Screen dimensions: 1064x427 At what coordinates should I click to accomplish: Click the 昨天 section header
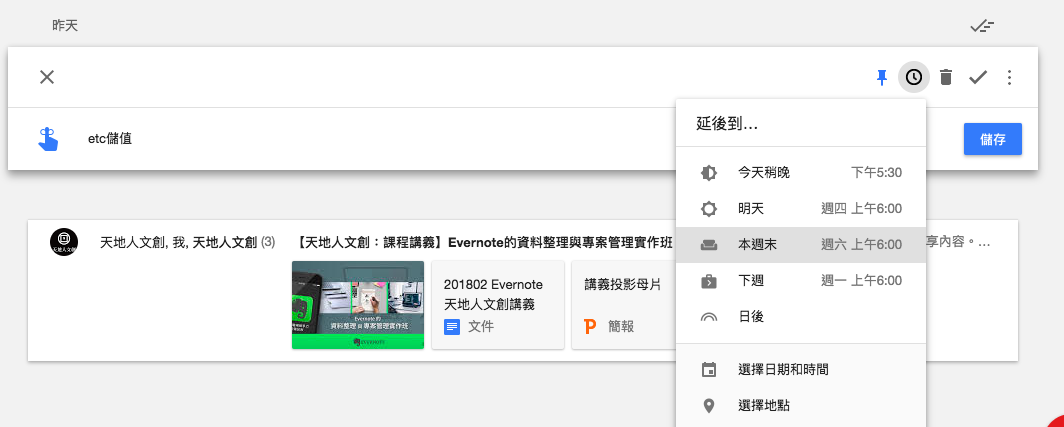pos(65,26)
